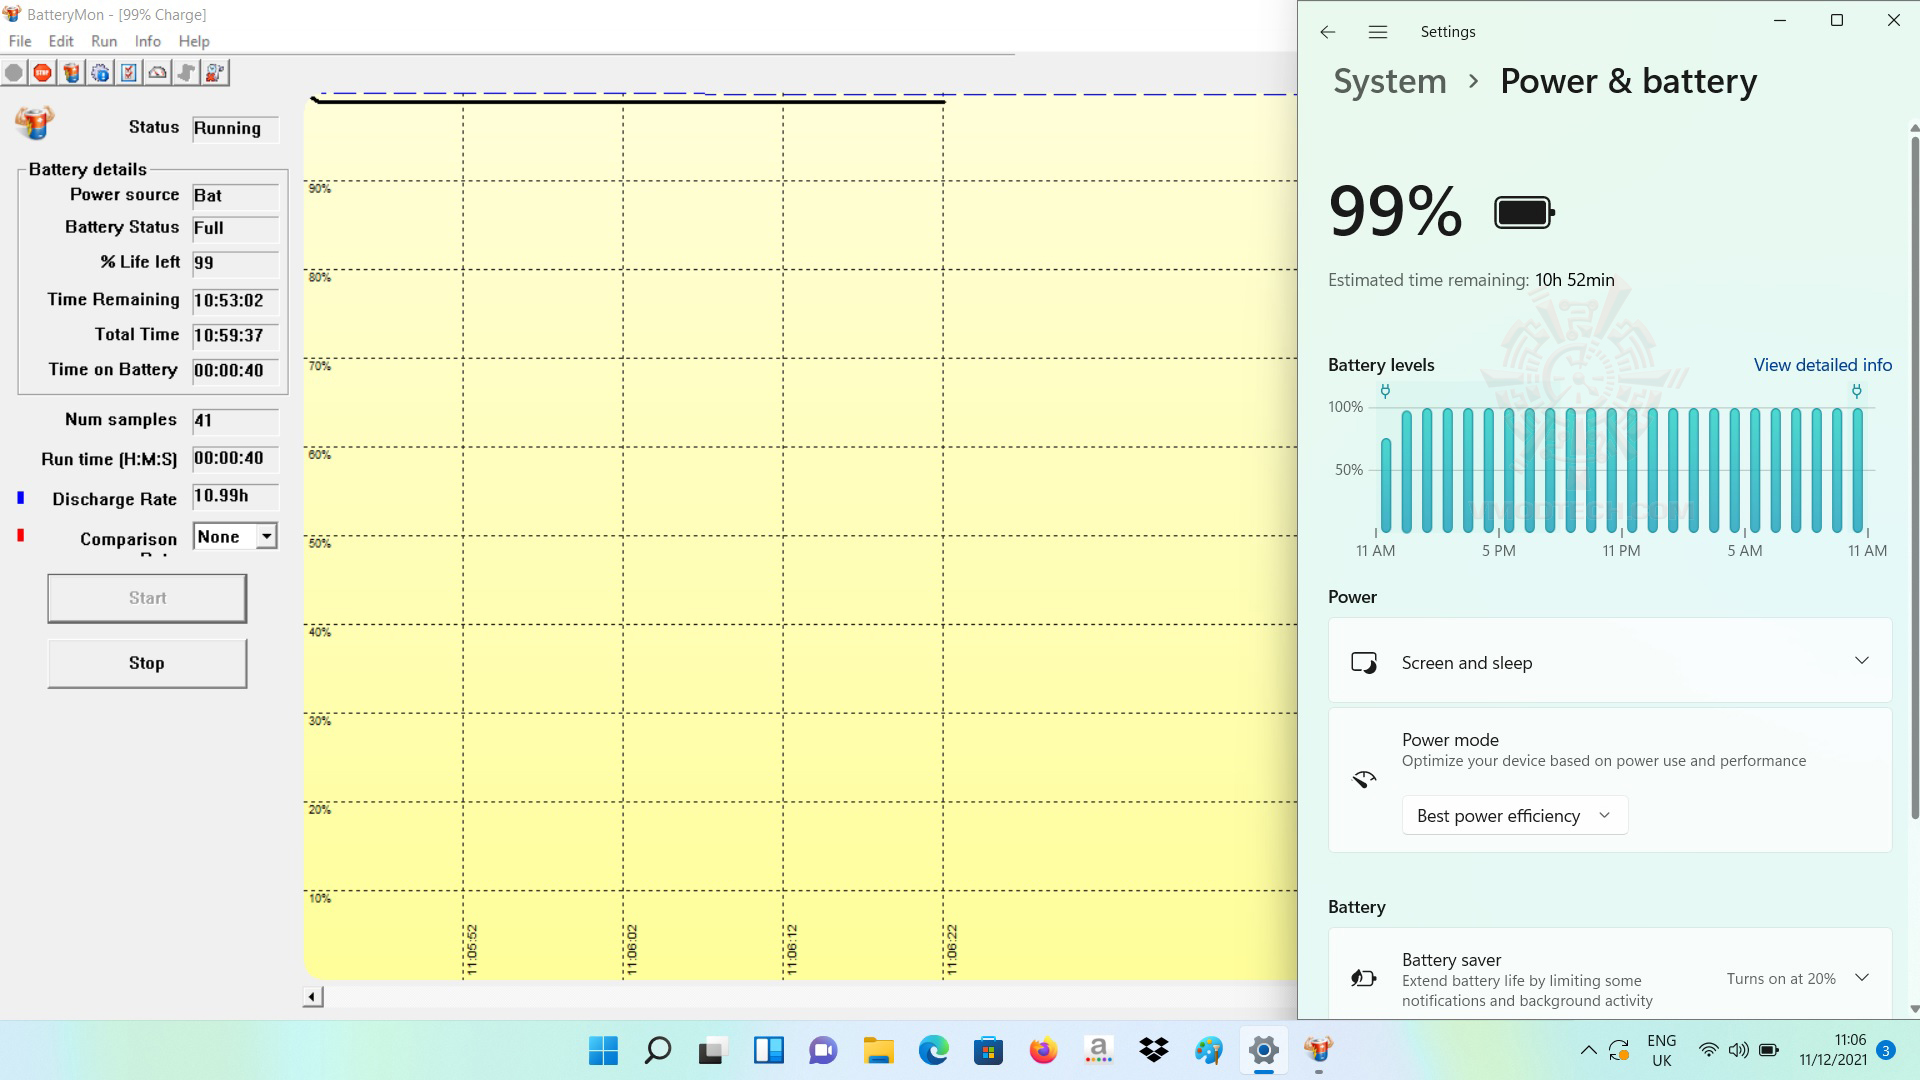
Task: Open the Info menu
Action: click(147, 41)
